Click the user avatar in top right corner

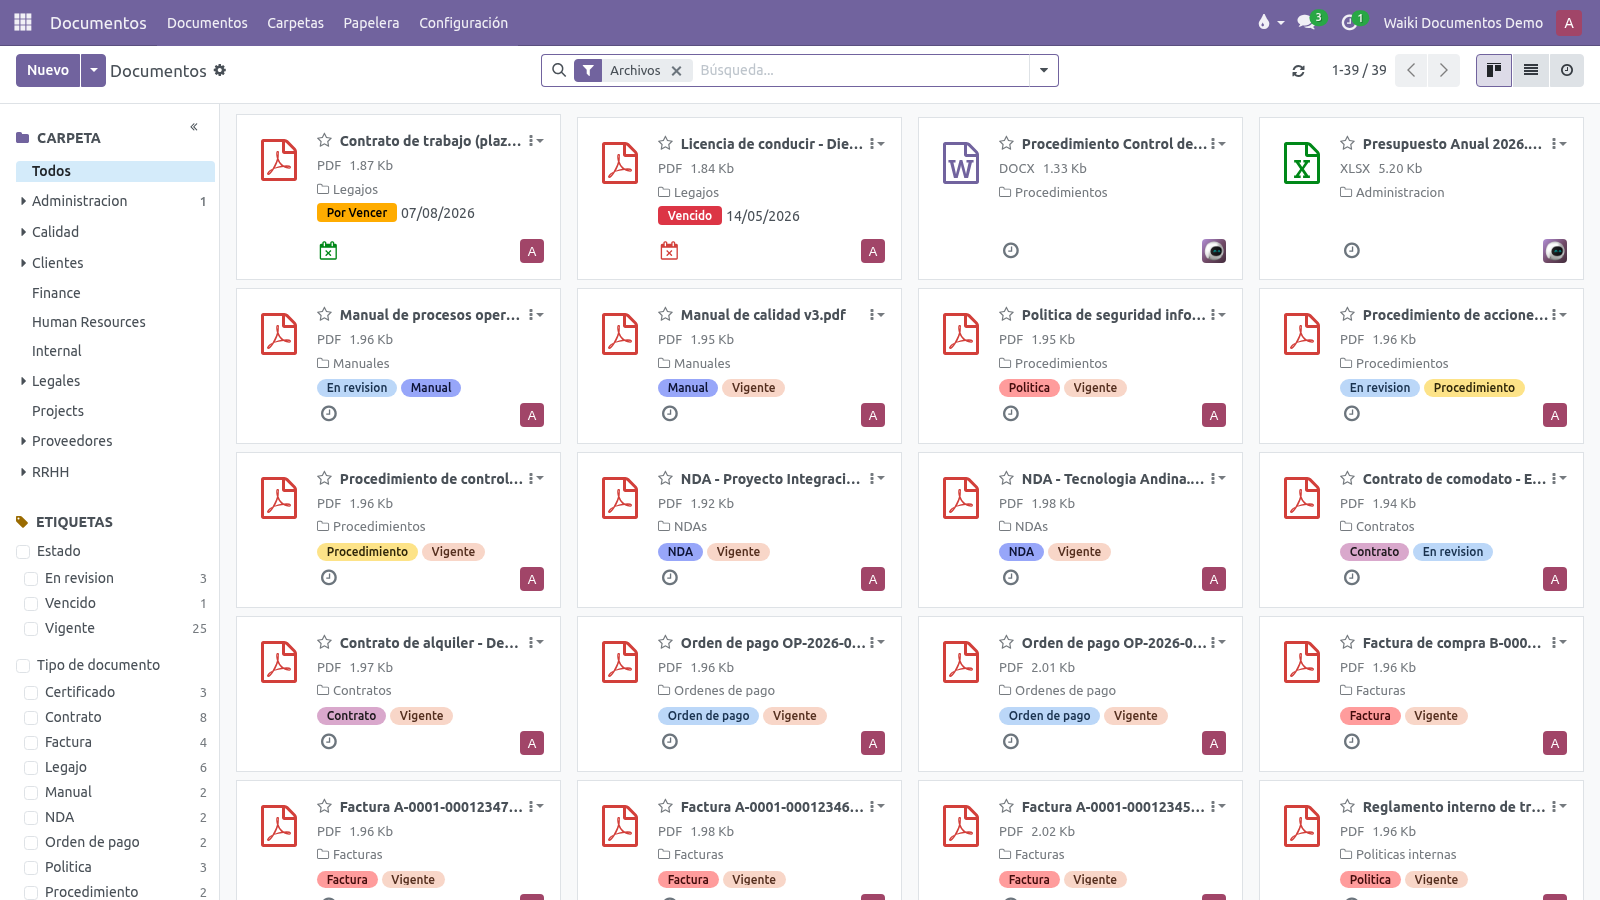point(1569,22)
